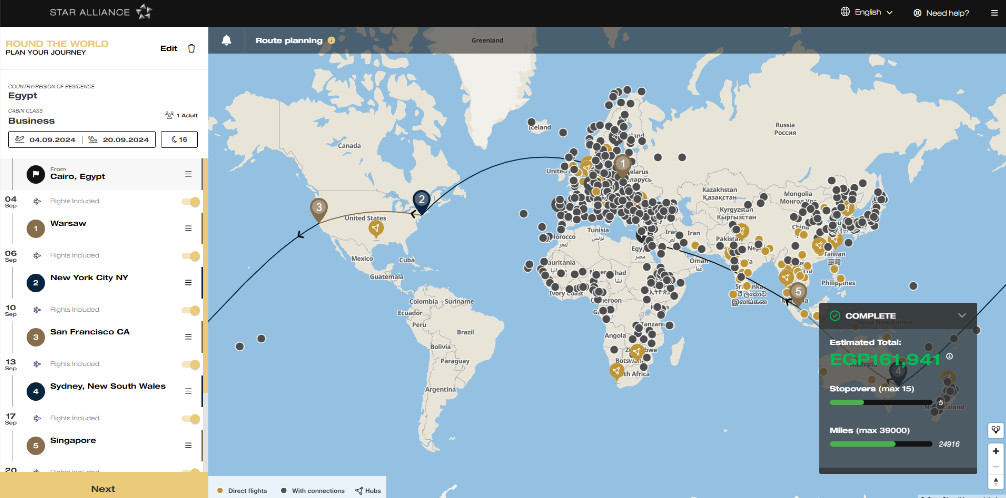This screenshot has height=498, width=1006.
Task: Open the San Francisco CA row menu
Action: [189, 336]
